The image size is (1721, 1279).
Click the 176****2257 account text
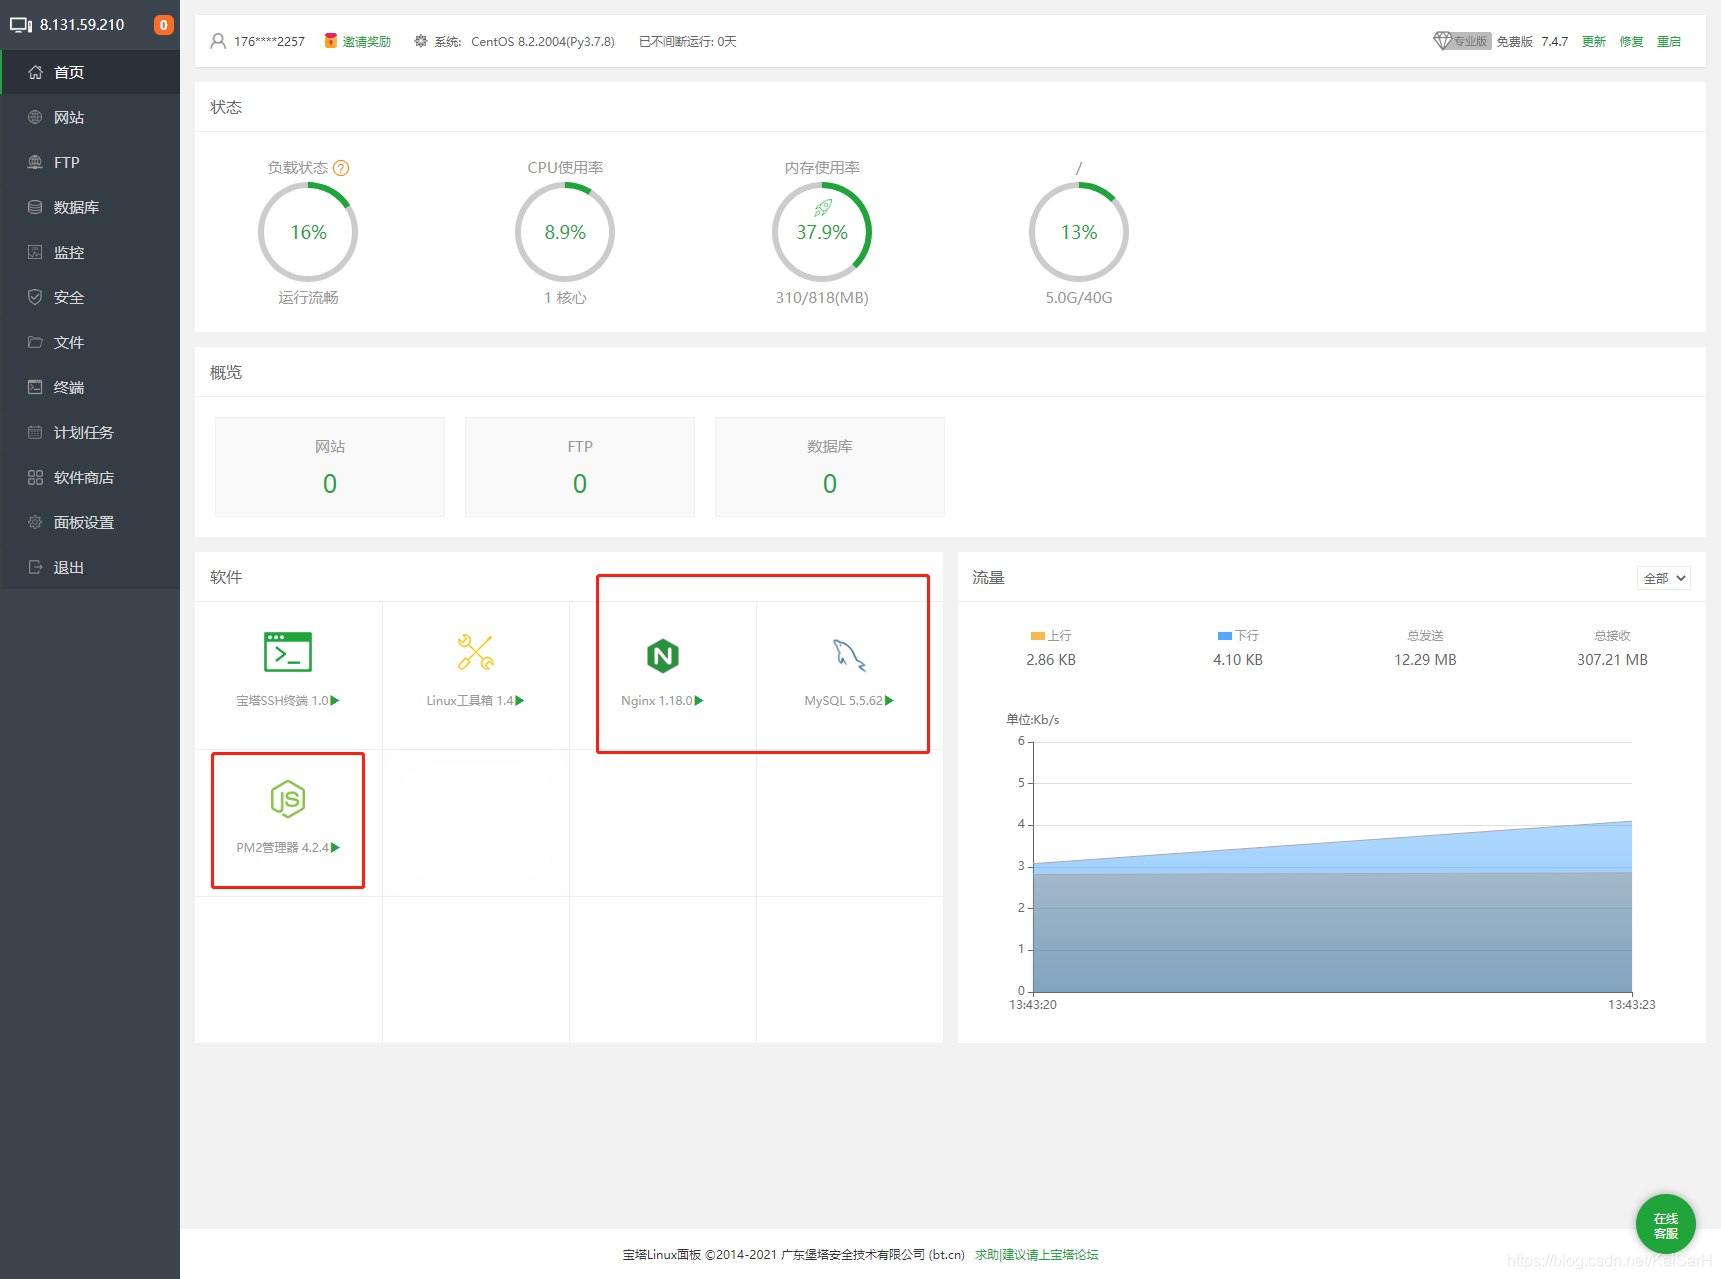[269, 41]
